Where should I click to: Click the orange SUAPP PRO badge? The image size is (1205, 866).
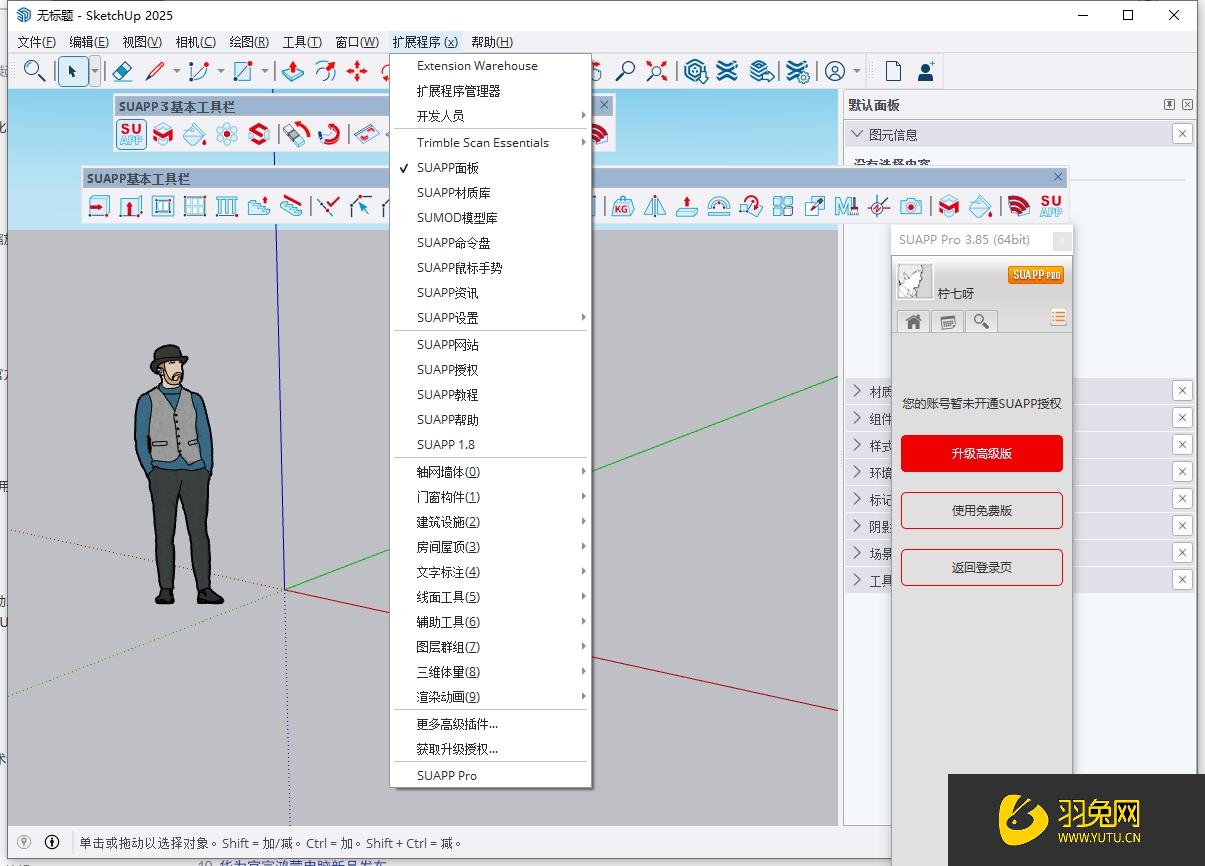click(1036, 275)
